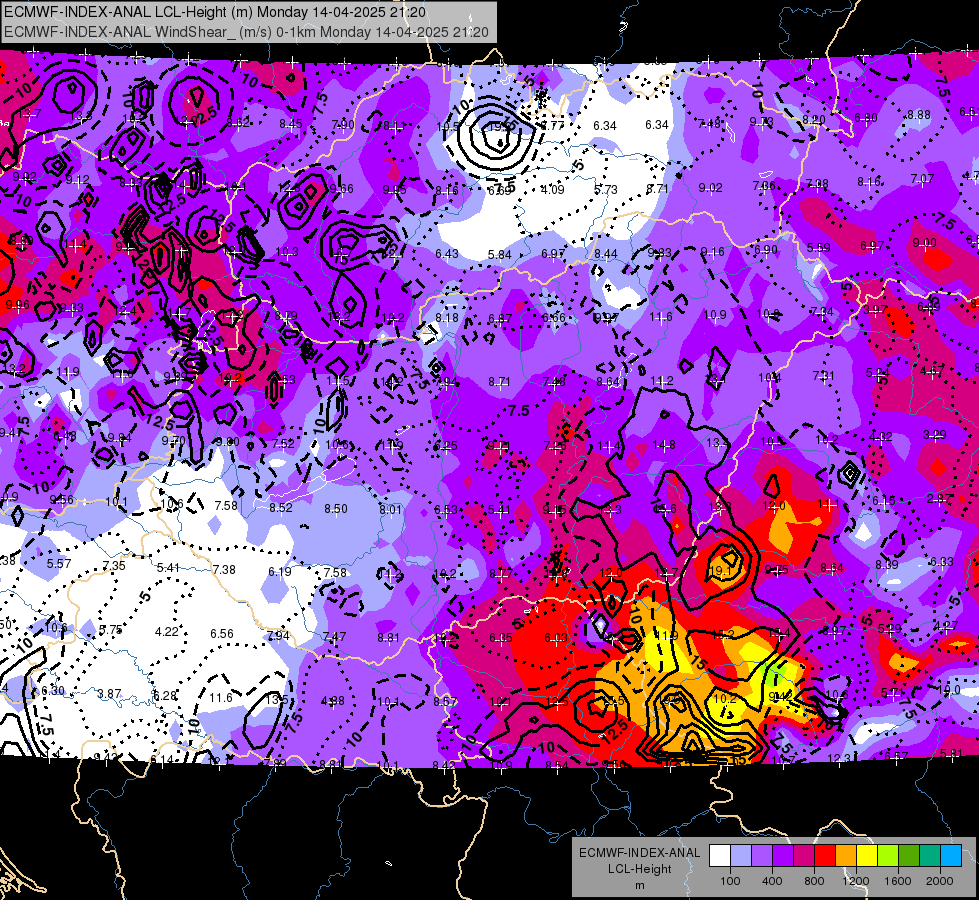Click the wind shear value 3.29
This screenshot has height=900, width=979.
tap(935, 435)
